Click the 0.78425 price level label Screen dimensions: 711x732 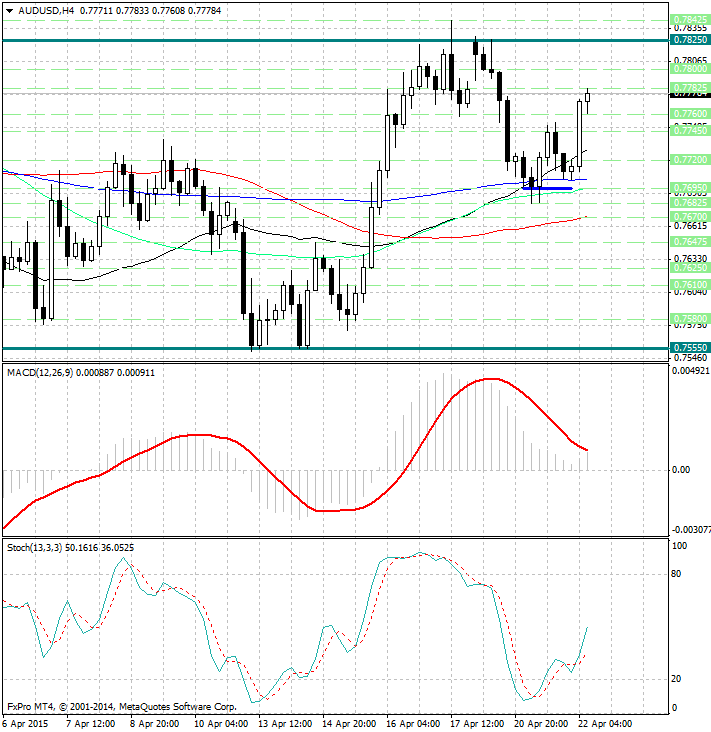tap(690, 20)
